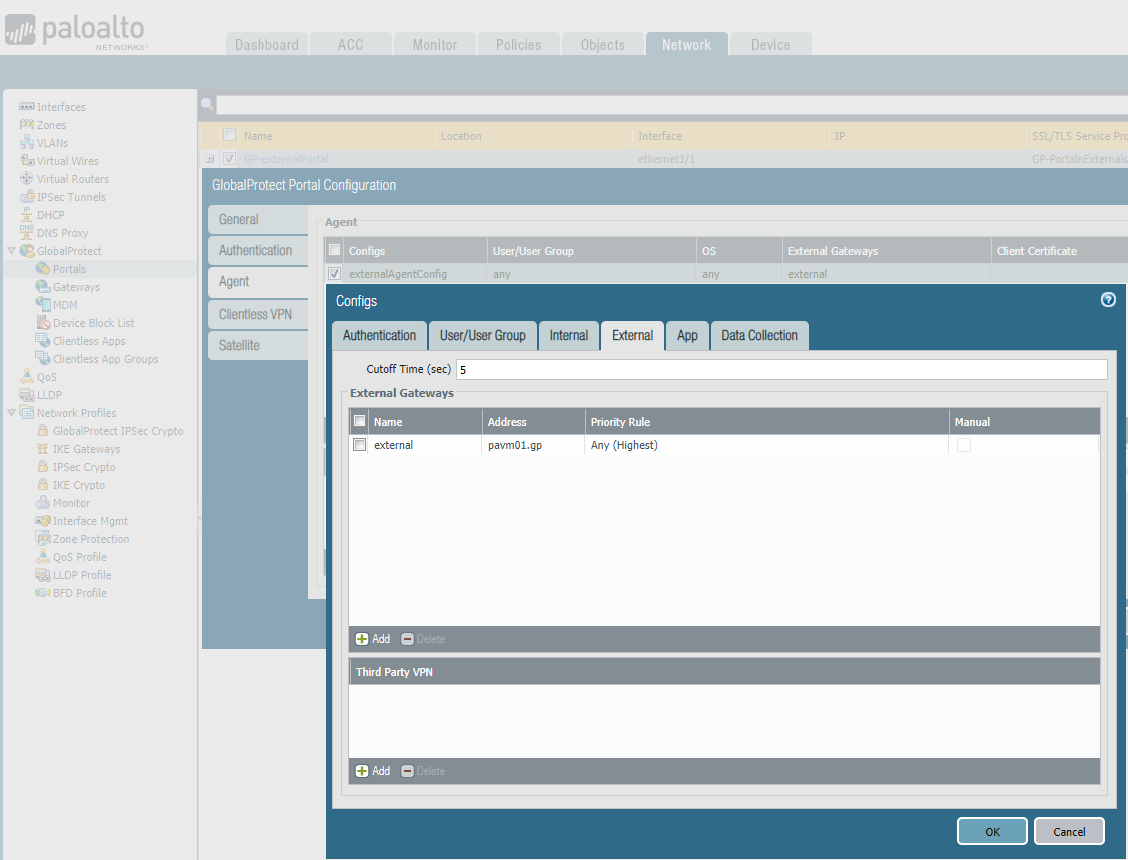This screenshot has height=860, width=1128.
Task: Click the Gateways icon under GlobalProtect
Action: pos(43,287)
